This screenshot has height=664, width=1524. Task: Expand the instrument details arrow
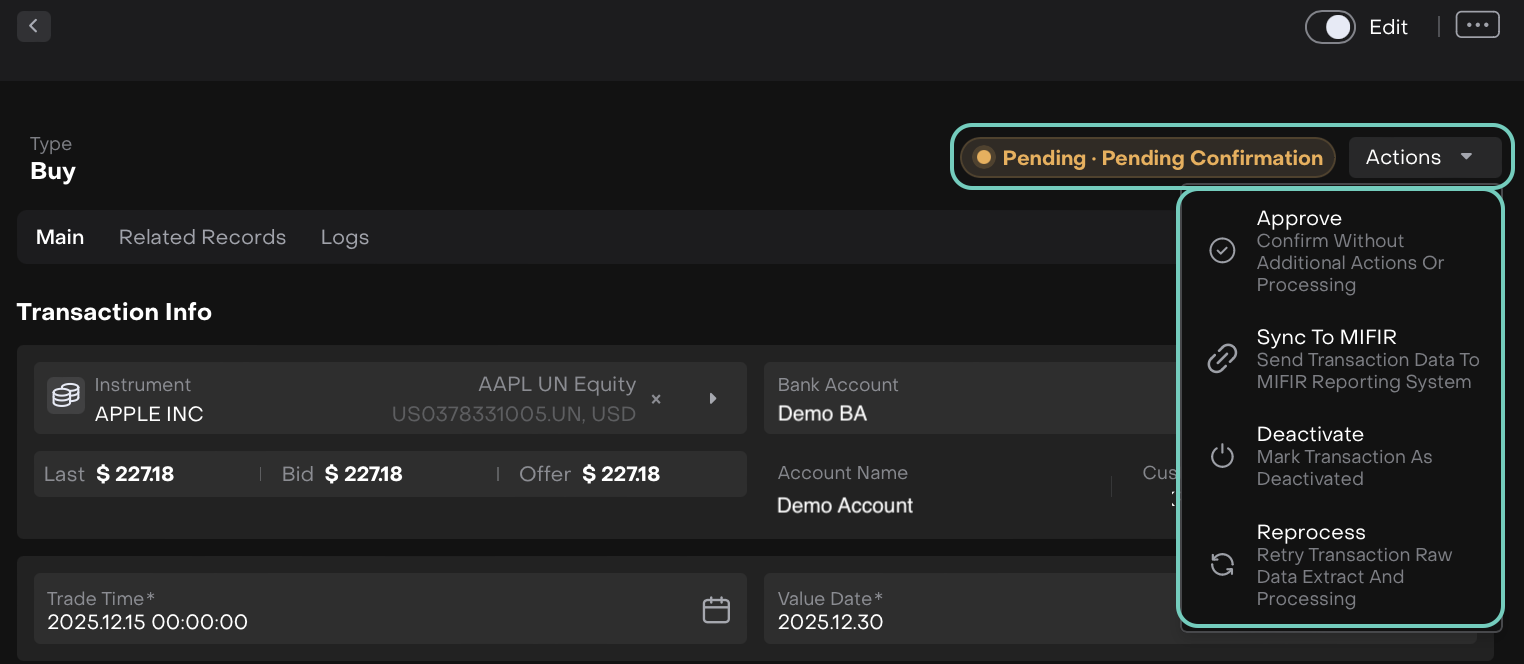(713, 399)
